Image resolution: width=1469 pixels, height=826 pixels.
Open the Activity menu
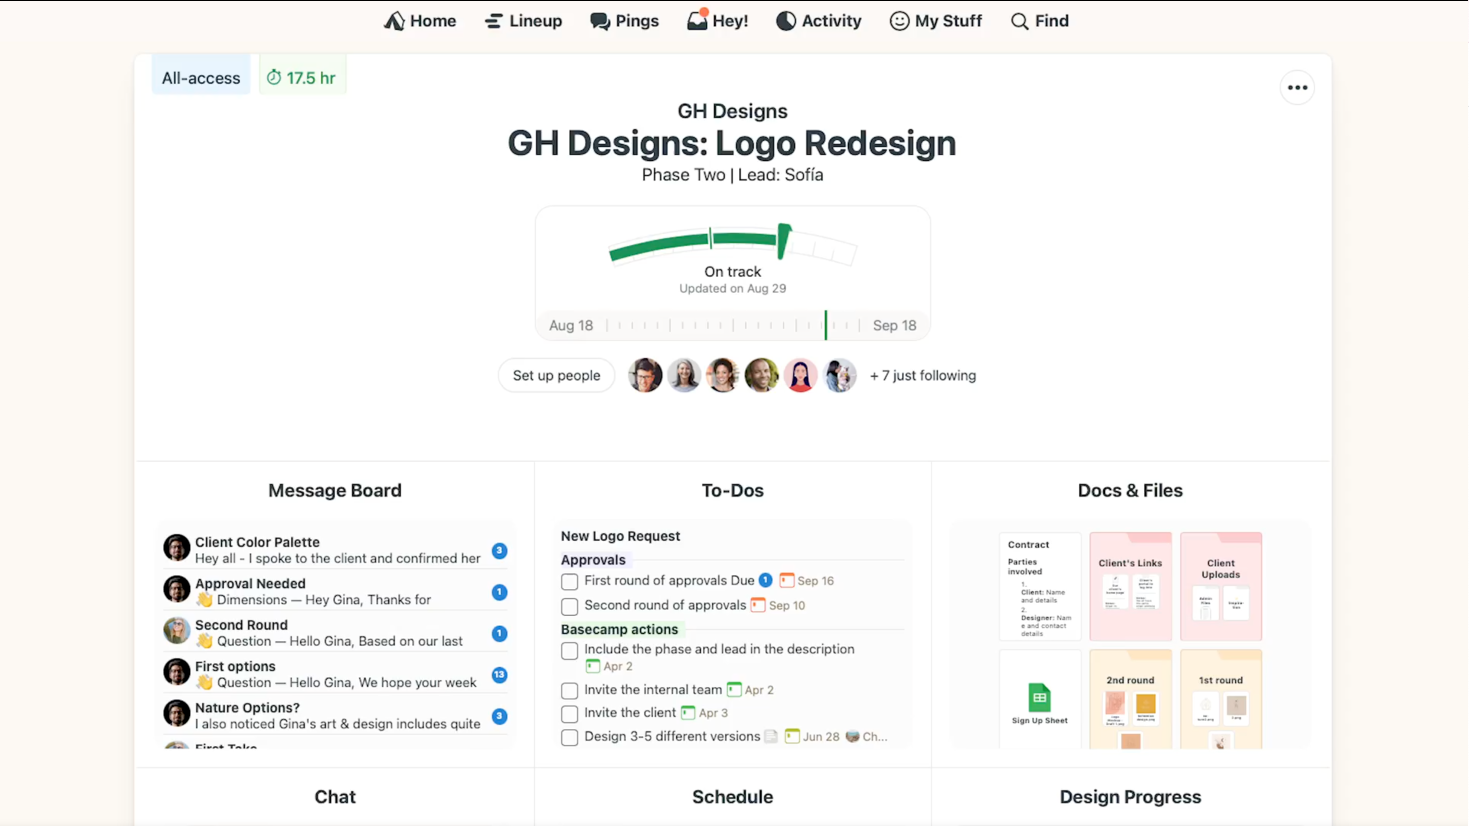818,21
